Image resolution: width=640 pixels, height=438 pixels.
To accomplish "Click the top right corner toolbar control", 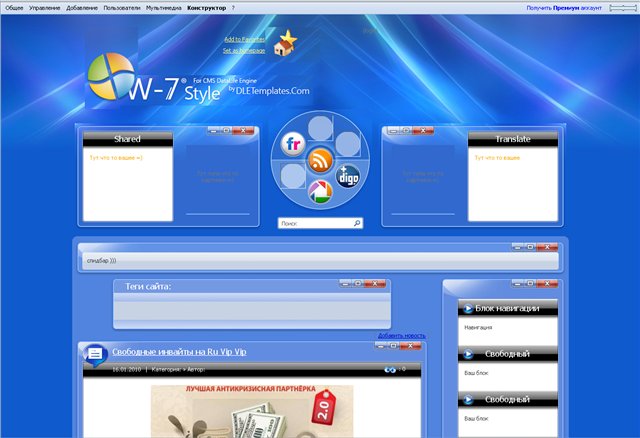I will (x=622, y=8).
